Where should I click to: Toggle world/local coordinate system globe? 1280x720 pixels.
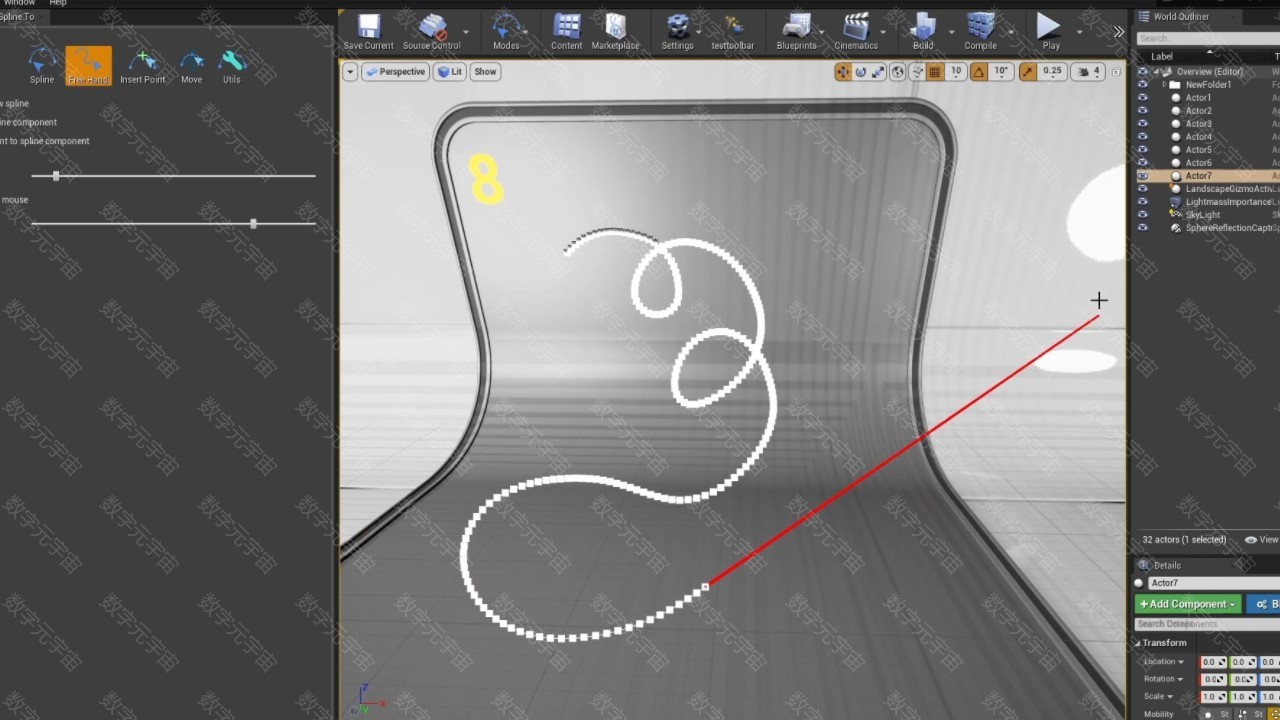(898, 72)
